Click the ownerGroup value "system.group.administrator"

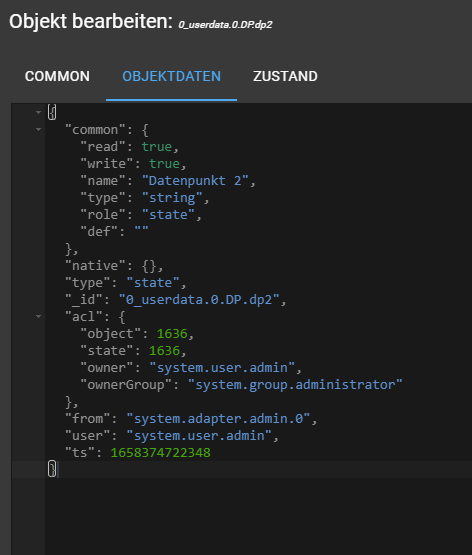[x=295, y=384]
